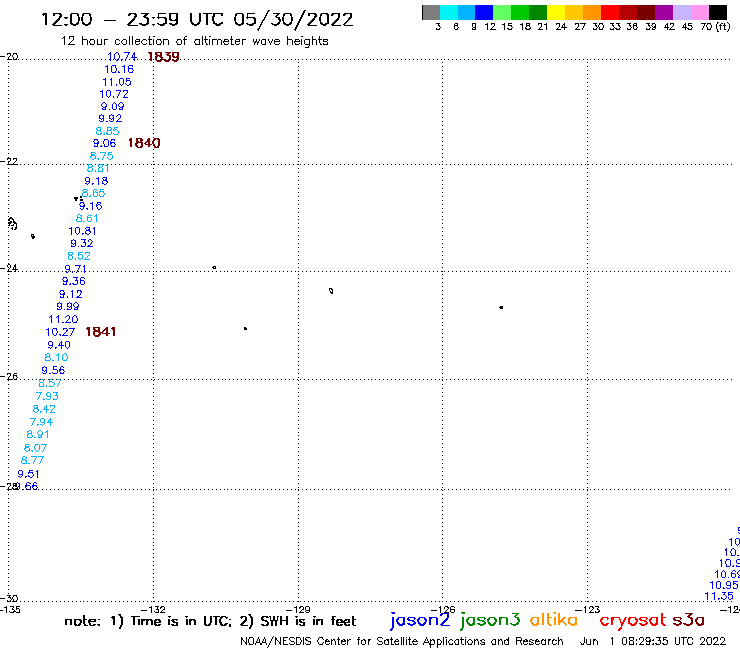The image size is (740, 650).
Task: Select the 8.52 wave height reading
Action: tap(79, 256)
